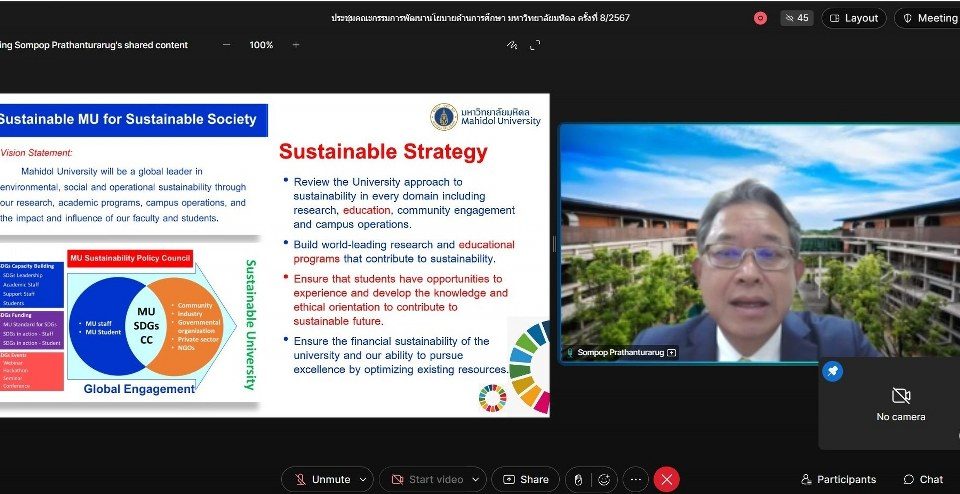Expand video options arrow beside Start video

[x=476, y=479]
